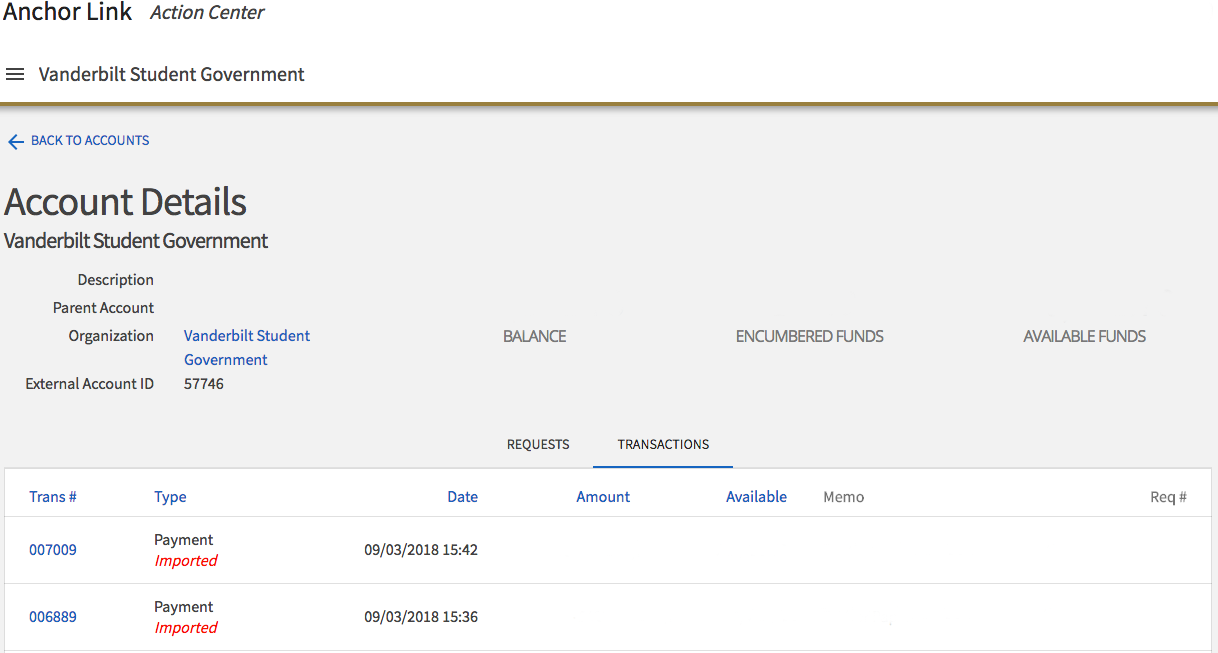Viewport: 1218px width, 653px height.
Task: Click the Memo column header
Action: [843, 497]
